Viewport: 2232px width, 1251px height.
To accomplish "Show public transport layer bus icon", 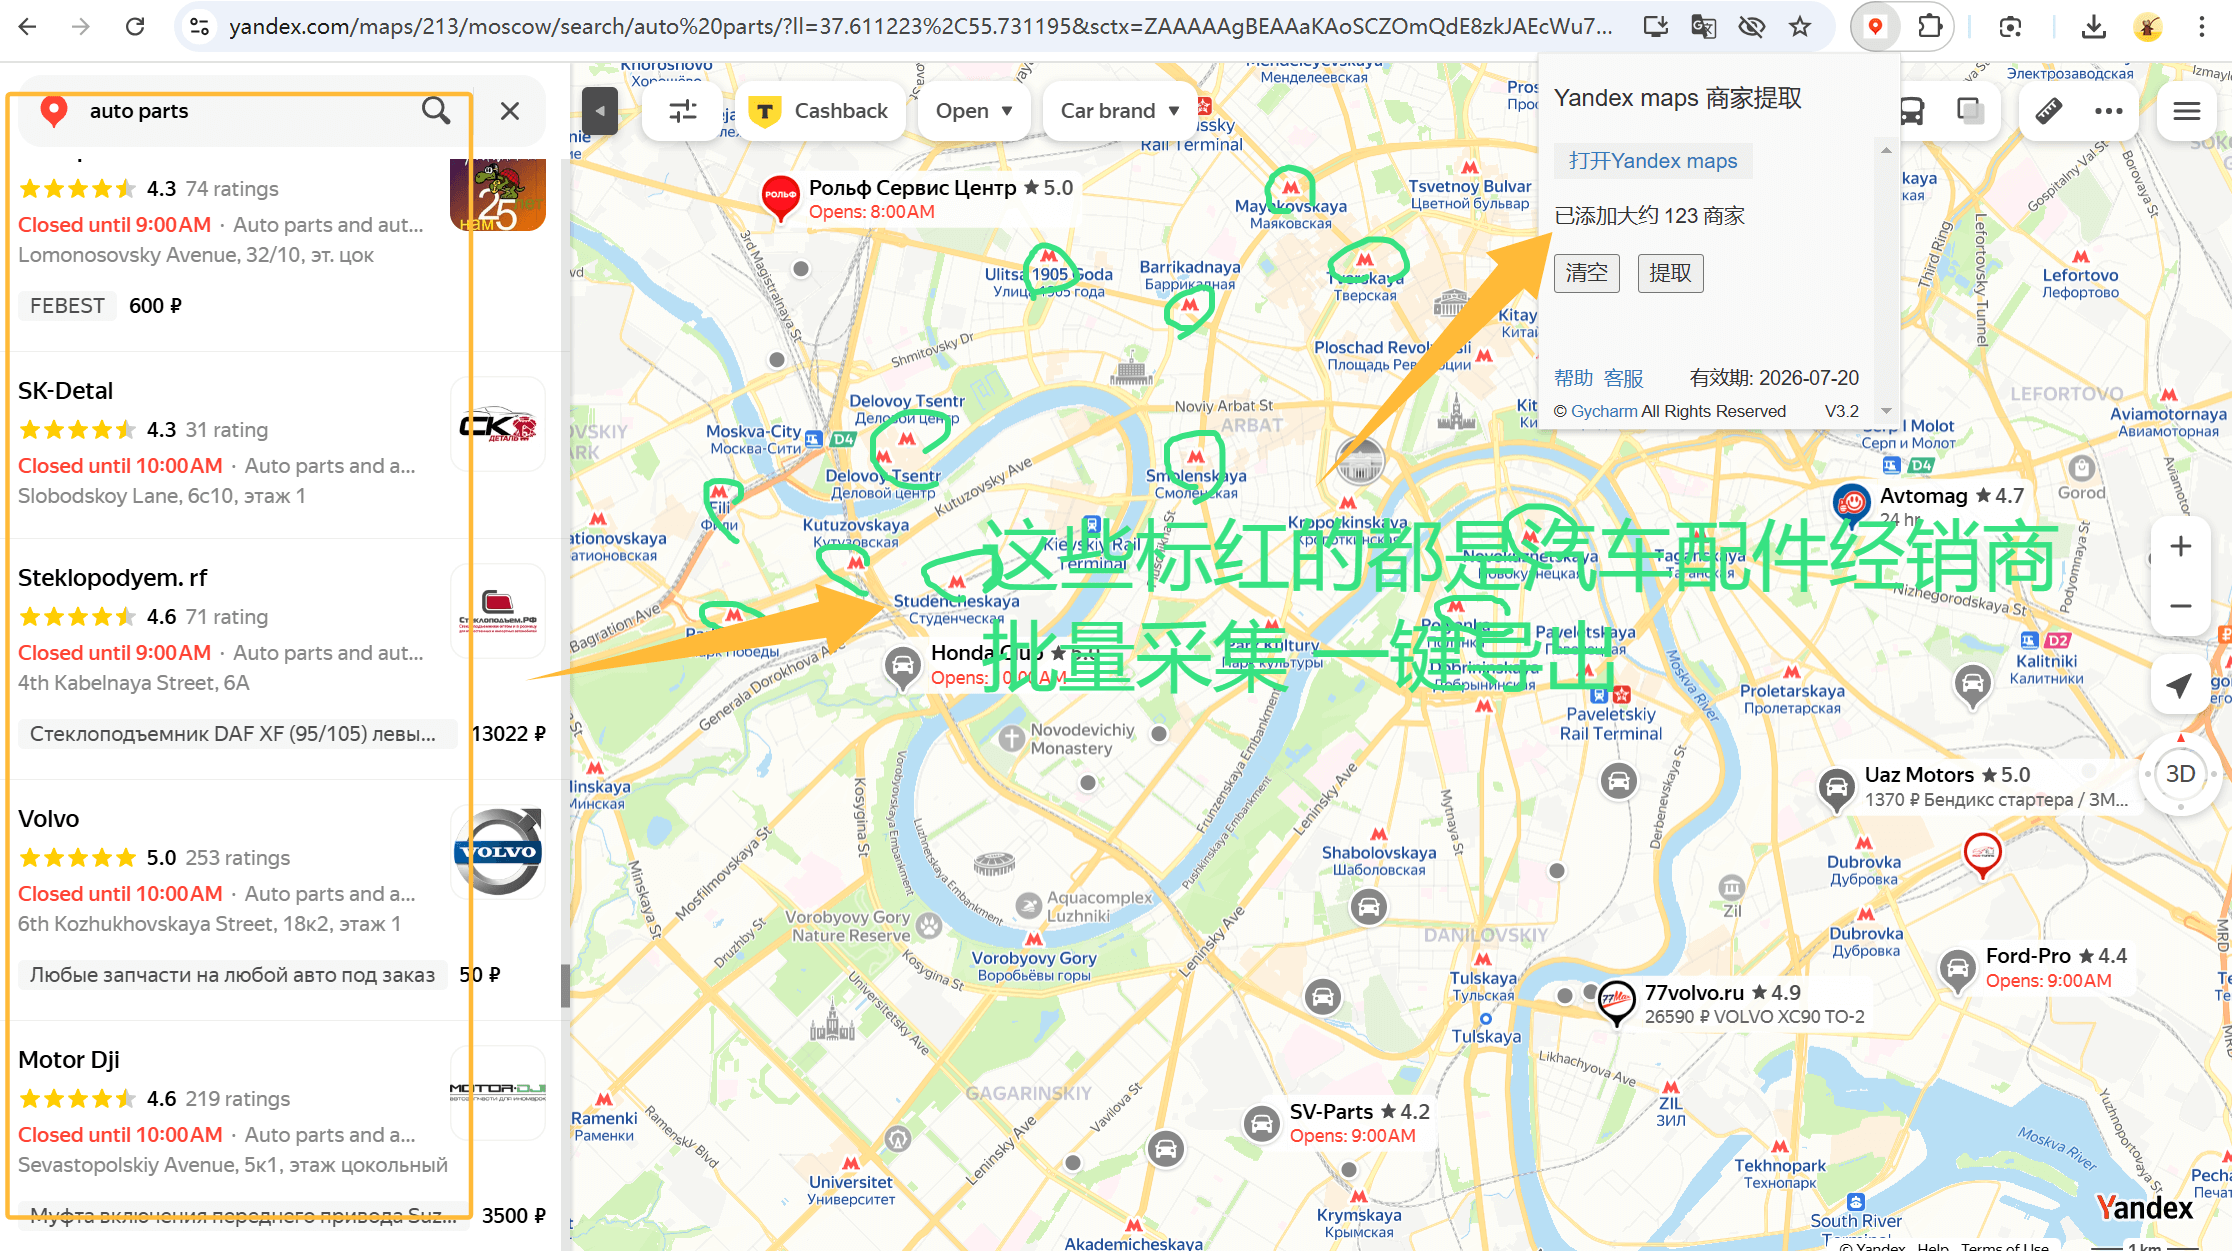I will tap(1912, 111).
